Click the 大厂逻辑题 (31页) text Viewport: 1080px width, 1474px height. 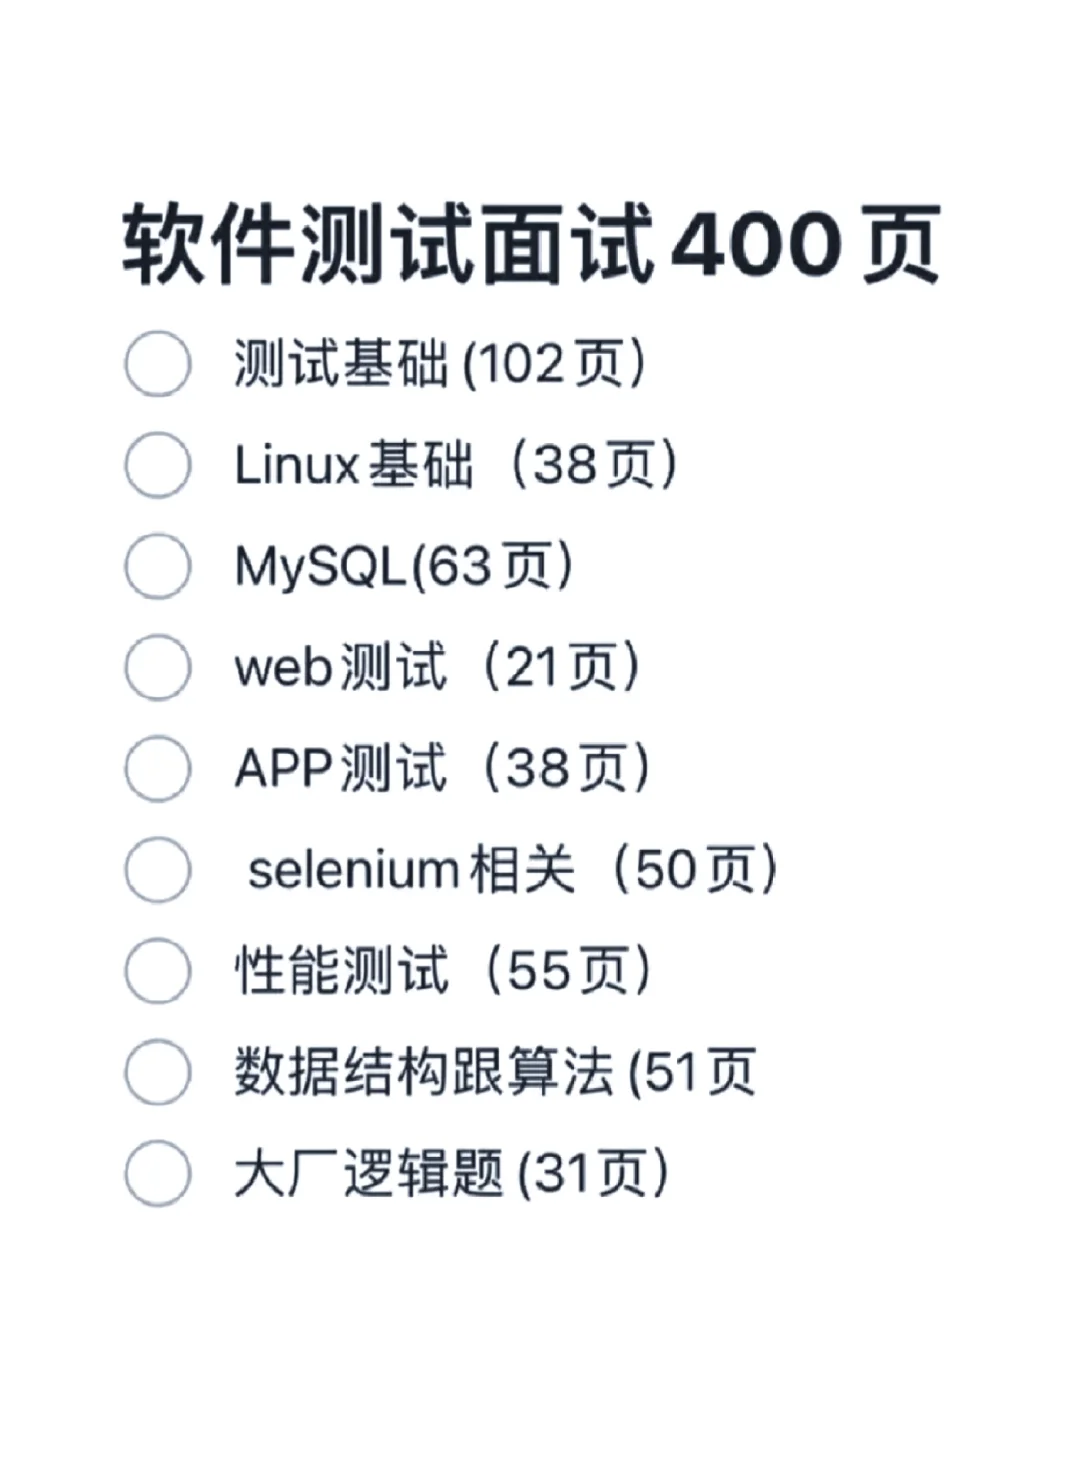(x=451, y=1173)
